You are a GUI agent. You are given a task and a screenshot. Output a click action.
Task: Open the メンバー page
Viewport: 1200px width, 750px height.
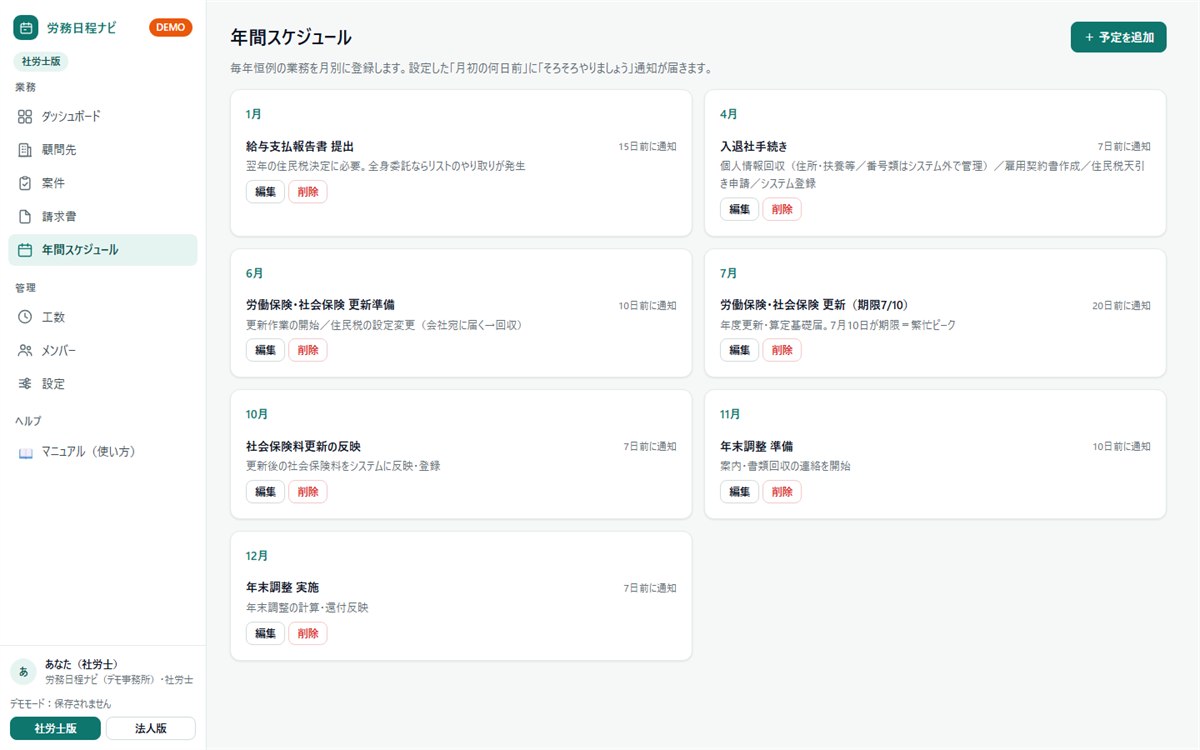click(x=103, y=351)
